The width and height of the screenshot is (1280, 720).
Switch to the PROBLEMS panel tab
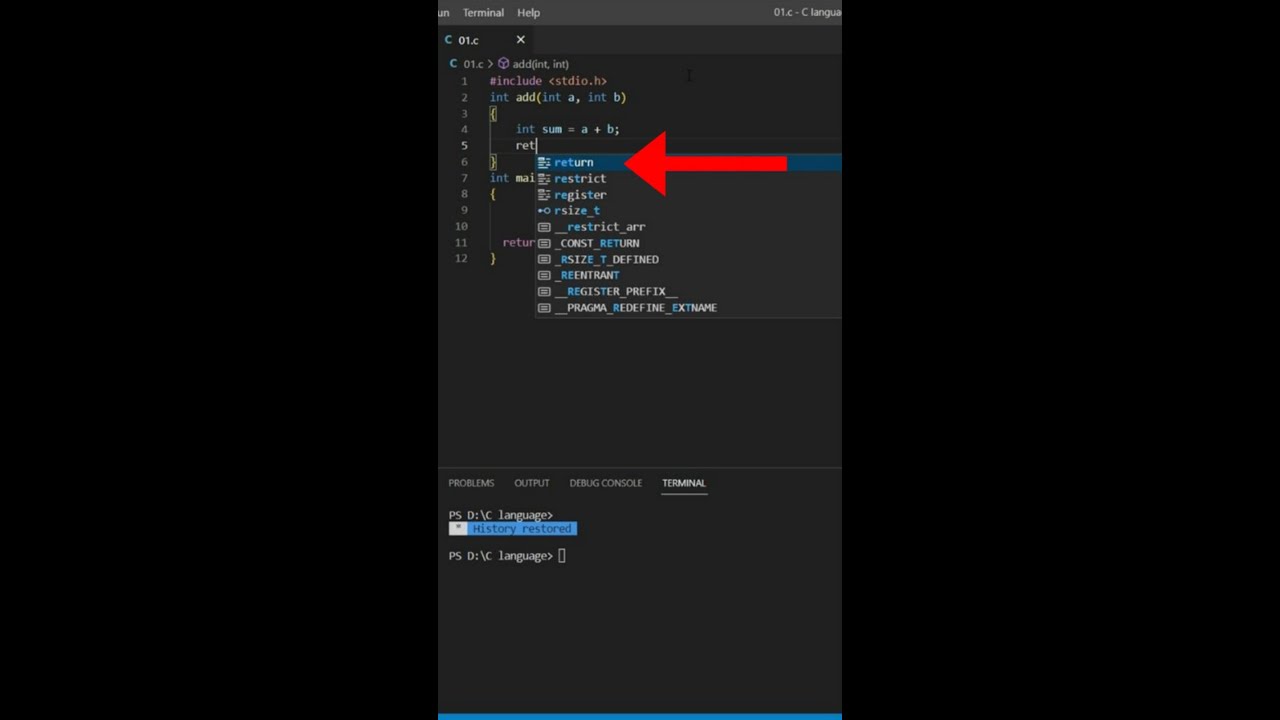(471, 483)
